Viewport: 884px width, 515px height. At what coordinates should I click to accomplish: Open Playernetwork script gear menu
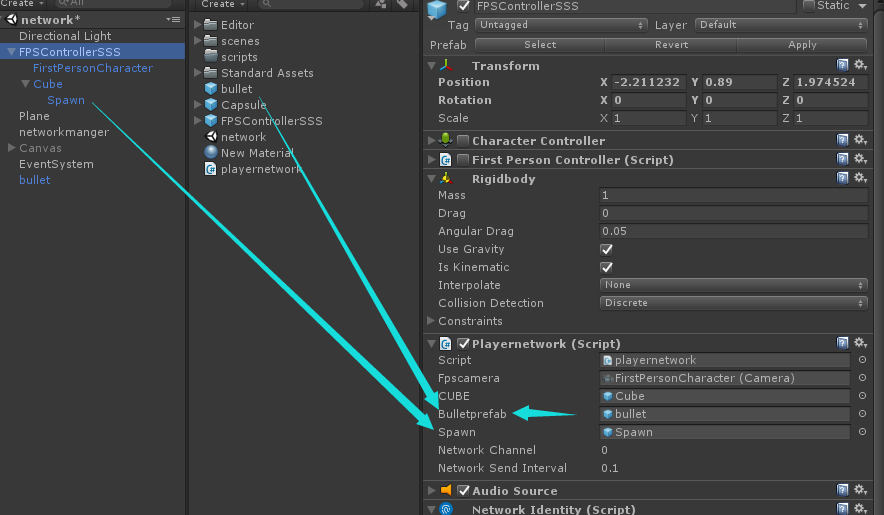[x=860, y=343]
